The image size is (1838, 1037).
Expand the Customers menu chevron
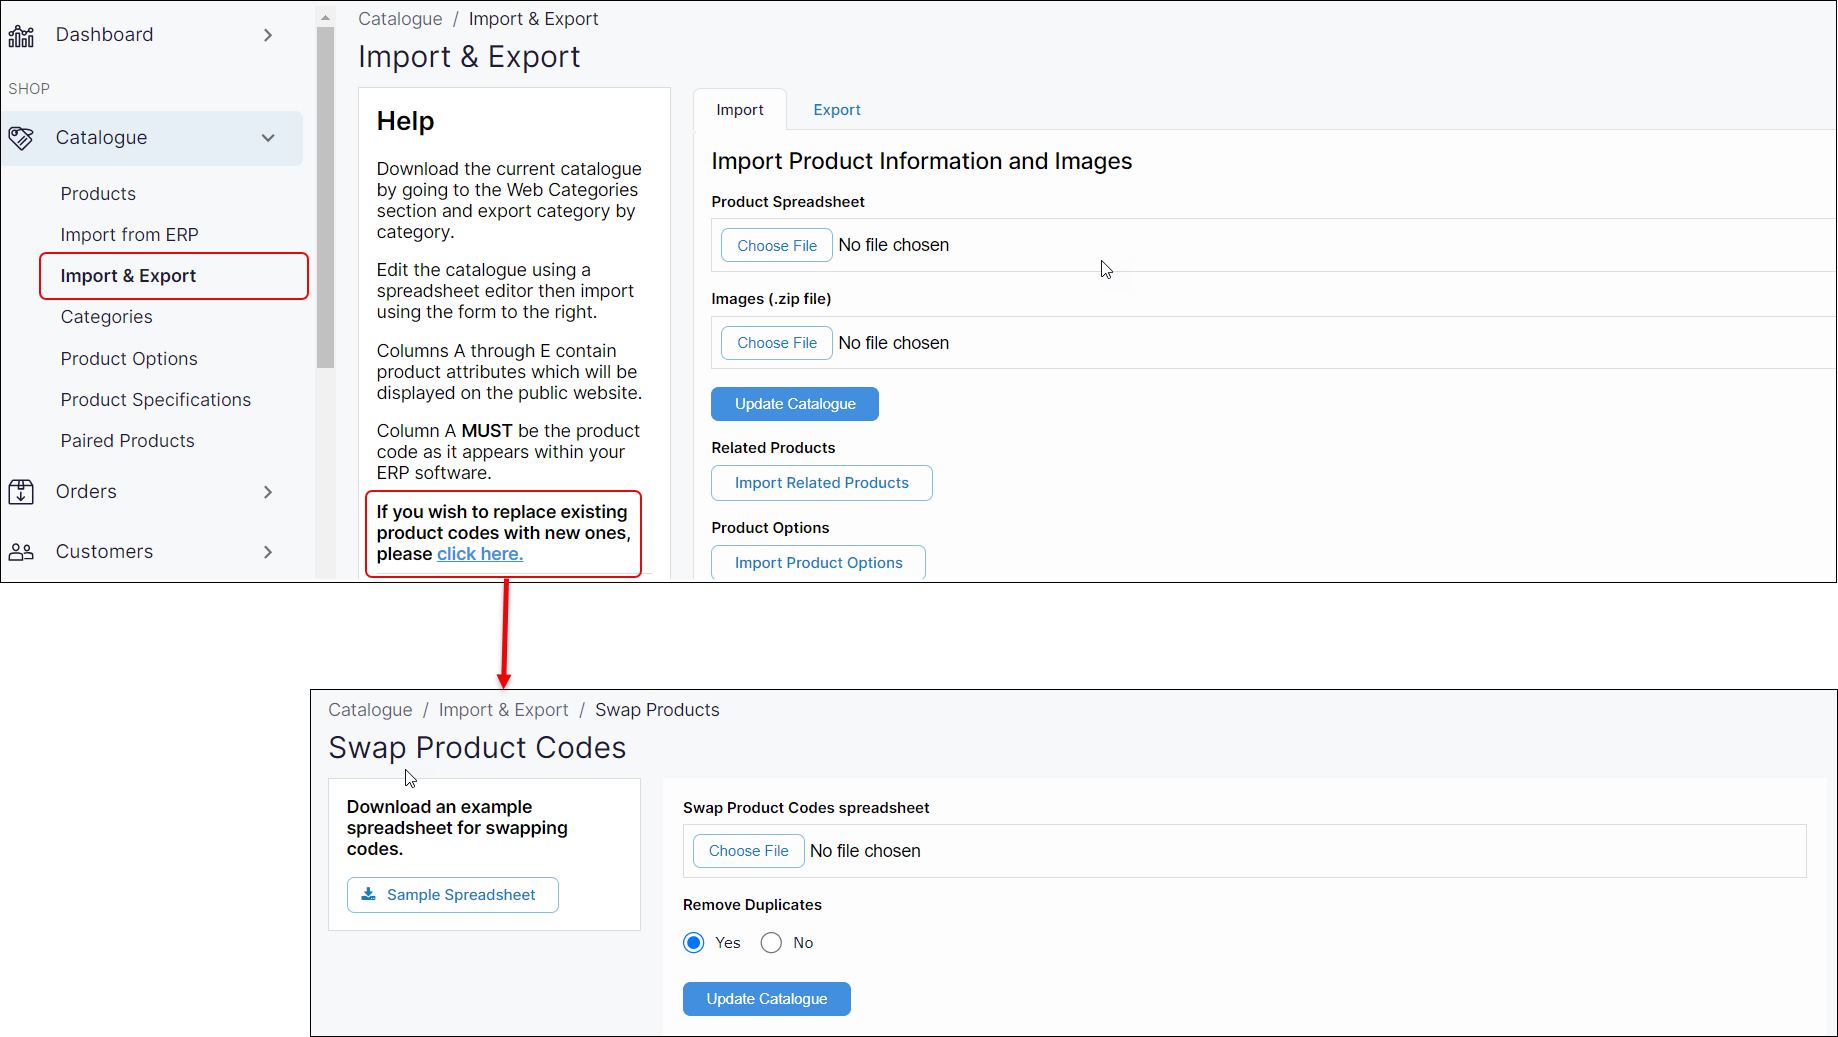(268, 552)
